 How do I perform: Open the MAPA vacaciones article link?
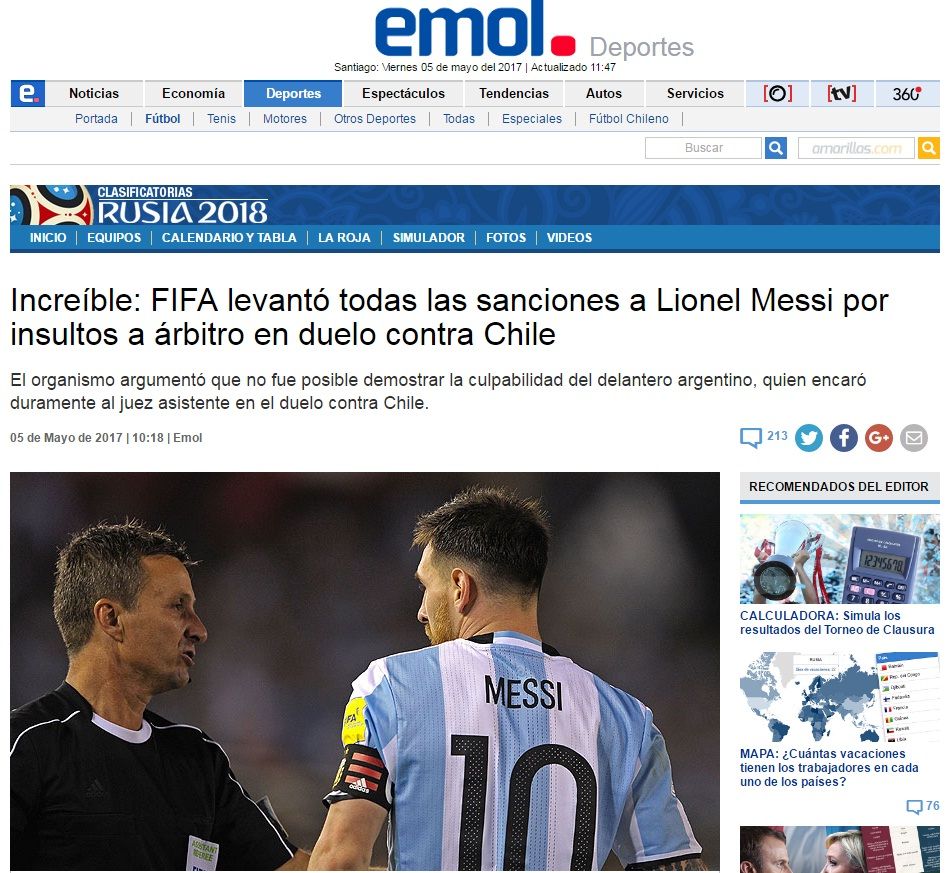pos(829,767)
